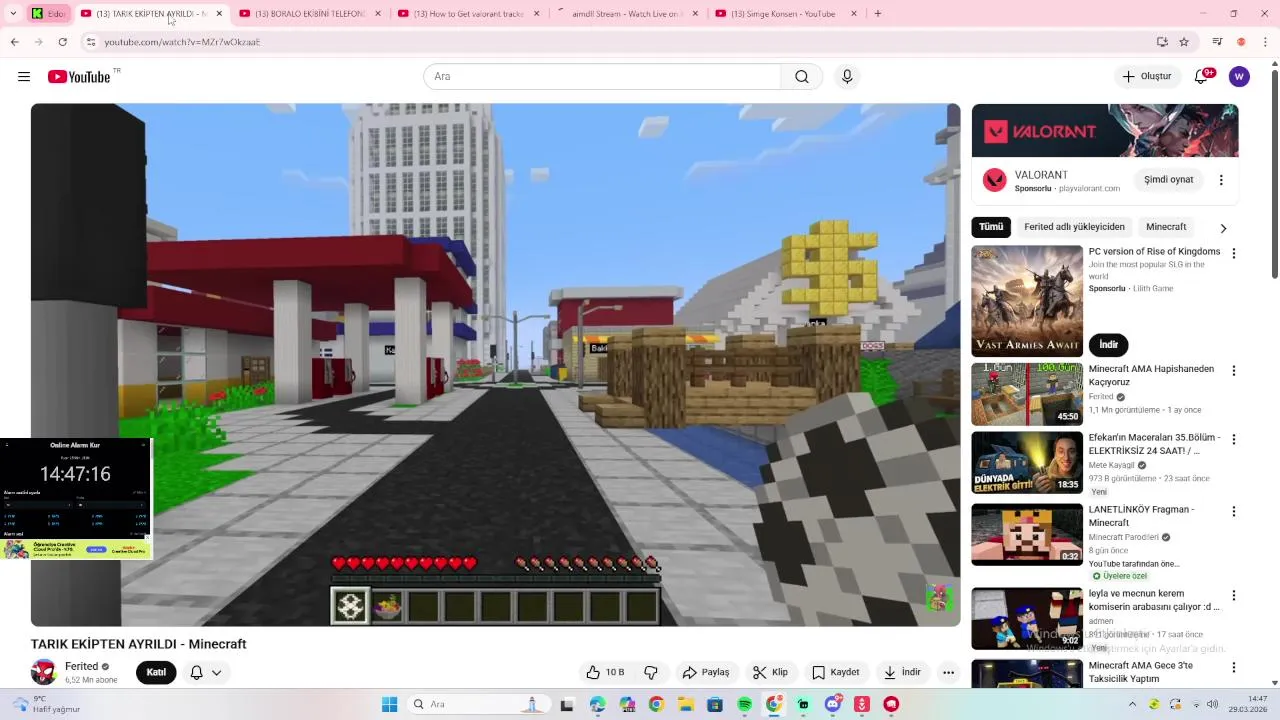
Task: Open options for LANETLİNKÖY Fragman video
Action: (x=1233, y=511)
